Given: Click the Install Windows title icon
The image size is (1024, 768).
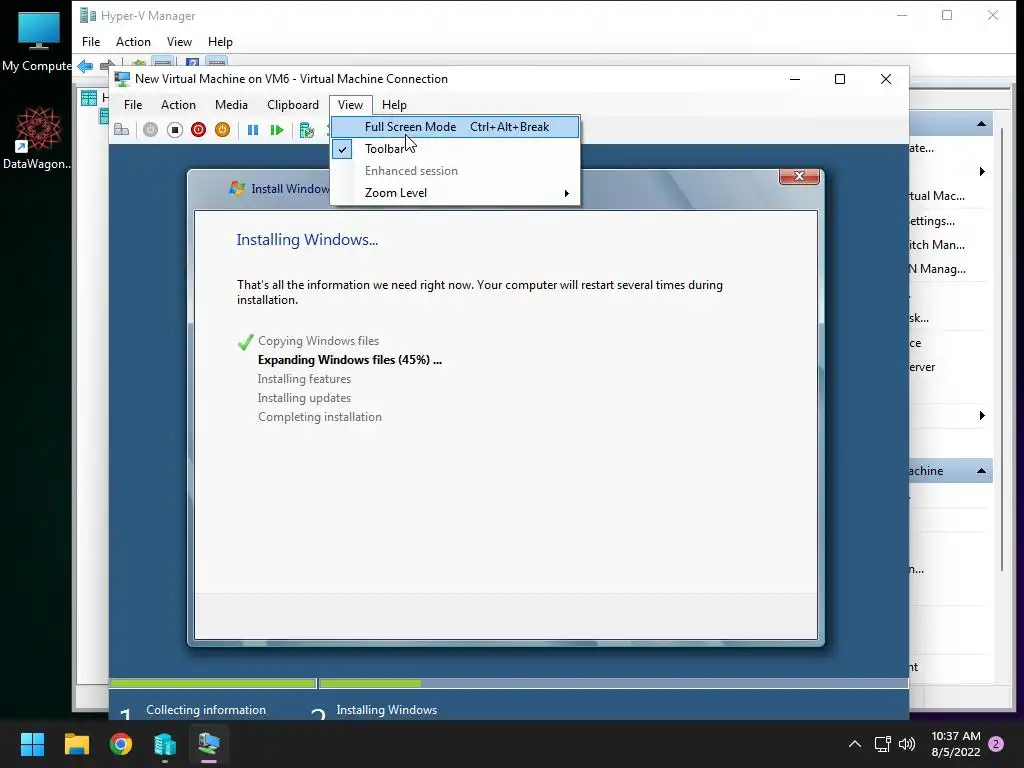Looking at the screenshot, I should click(236, 188).
